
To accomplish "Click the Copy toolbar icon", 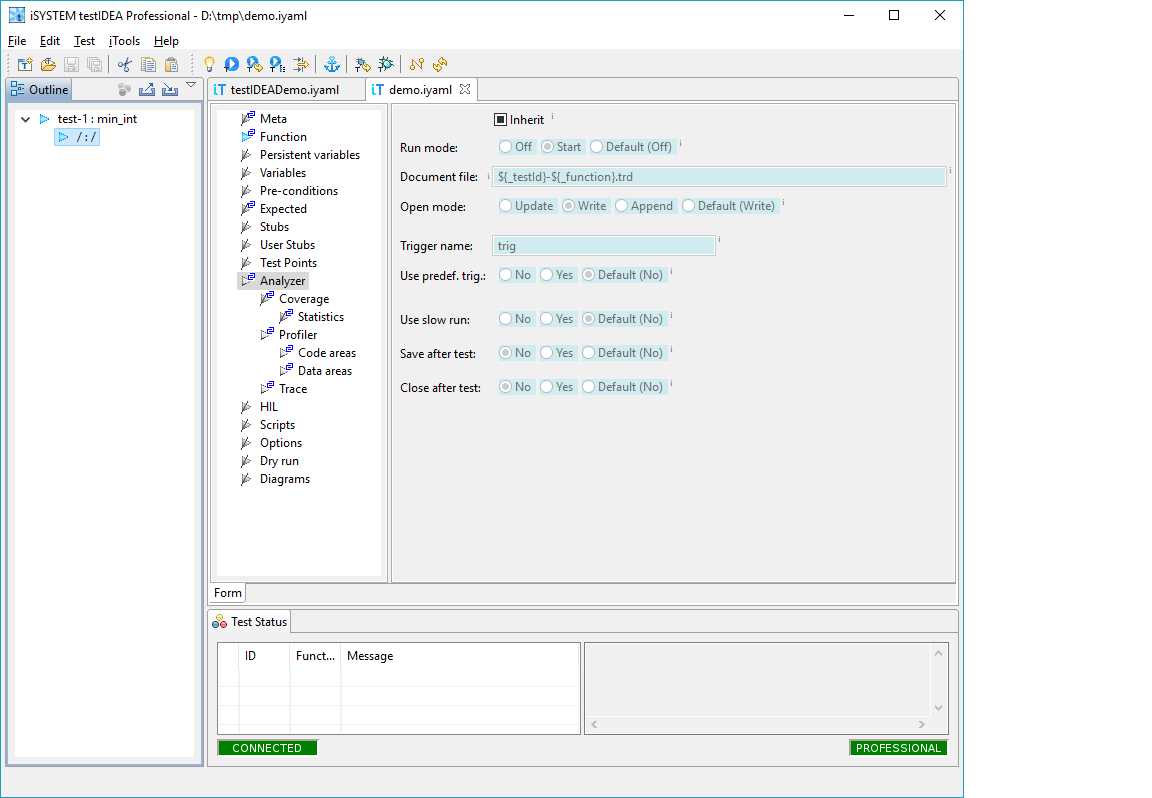I will 148,65.
